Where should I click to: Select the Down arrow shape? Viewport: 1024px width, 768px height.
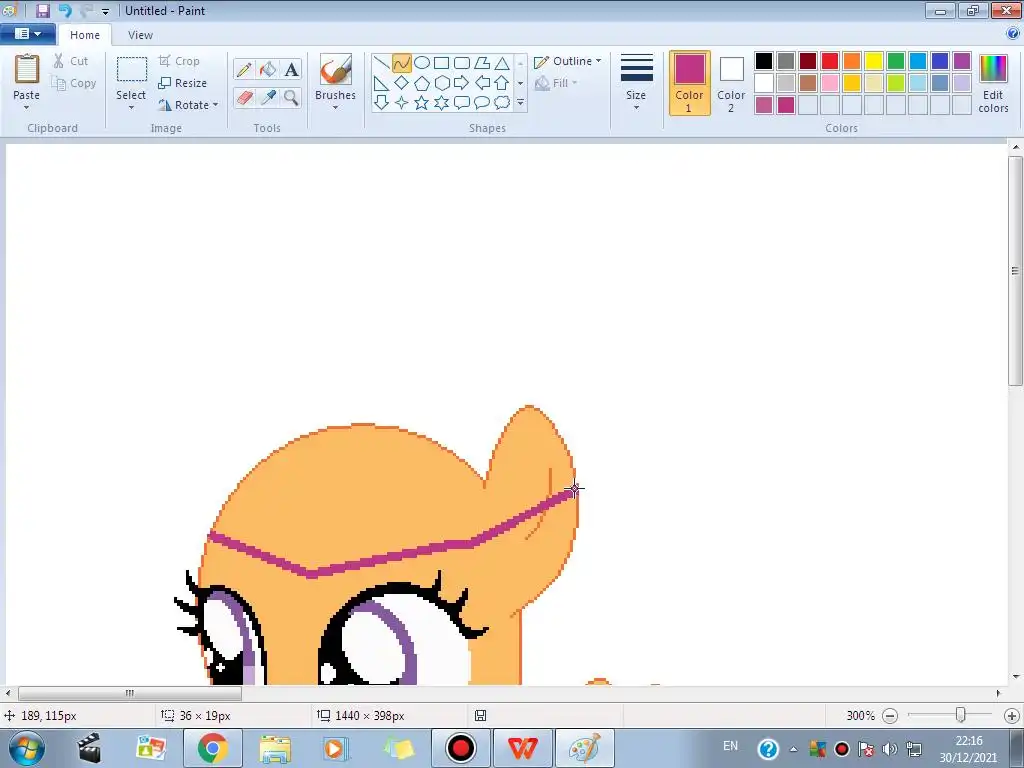(x=381, y=103)
